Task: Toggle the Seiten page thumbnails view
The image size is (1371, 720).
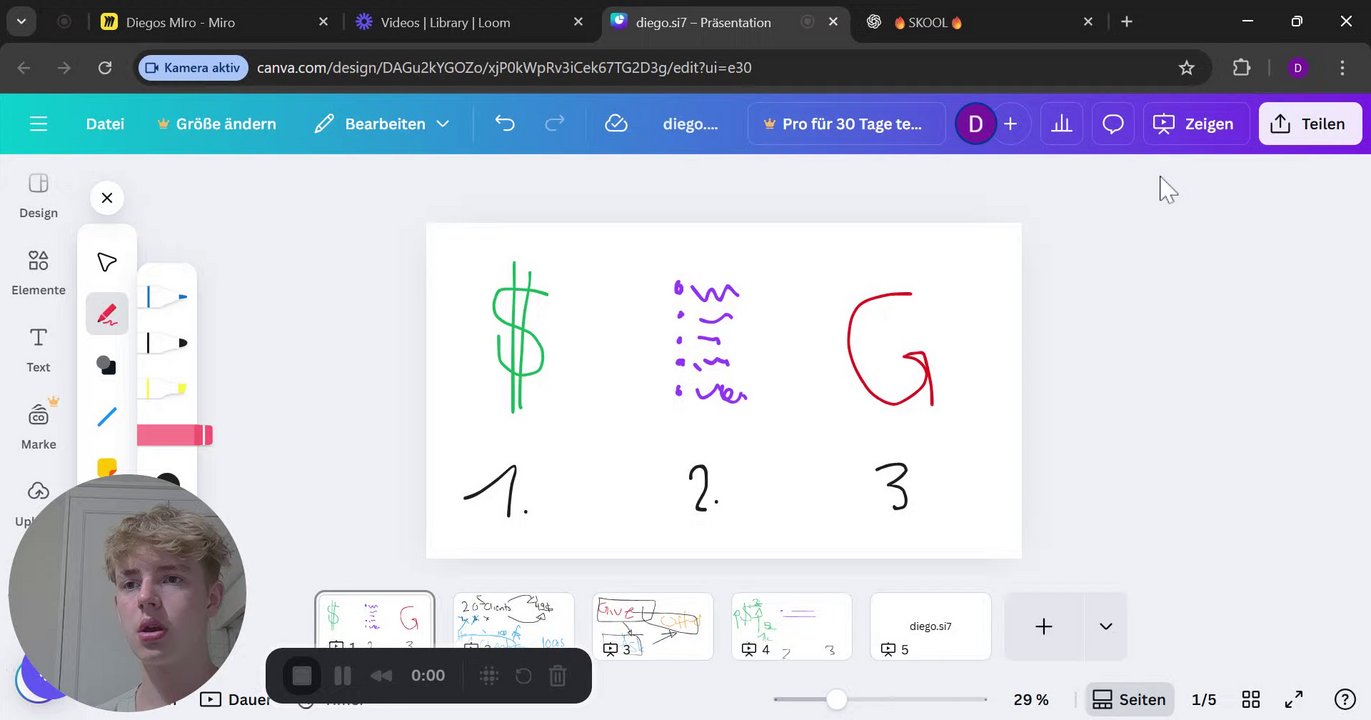Action: coord(1130,700)
